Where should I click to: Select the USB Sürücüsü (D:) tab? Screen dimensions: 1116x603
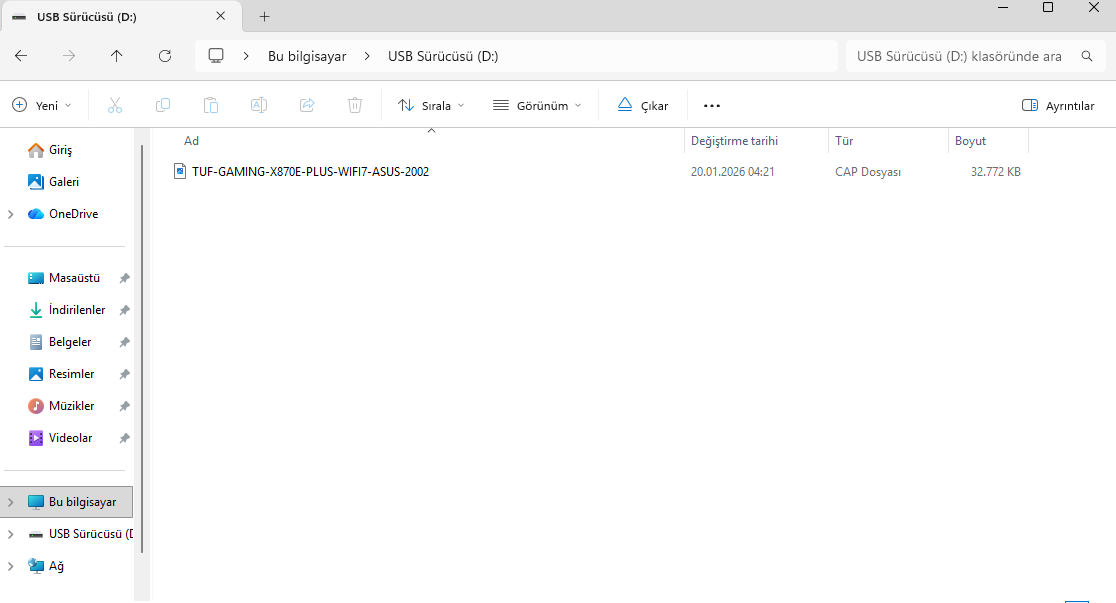(x=122, y=16)
